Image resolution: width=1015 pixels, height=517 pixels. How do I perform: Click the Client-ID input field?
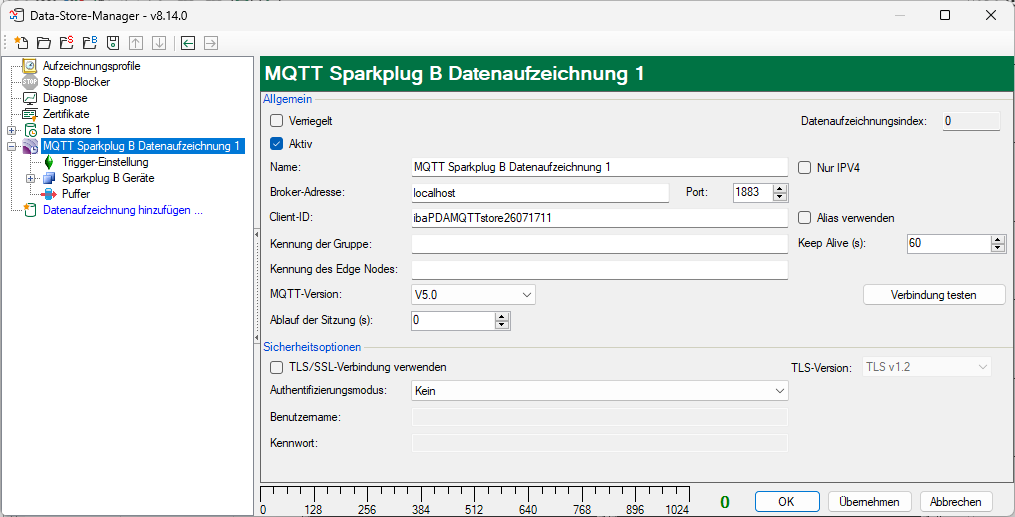[599, 218]
